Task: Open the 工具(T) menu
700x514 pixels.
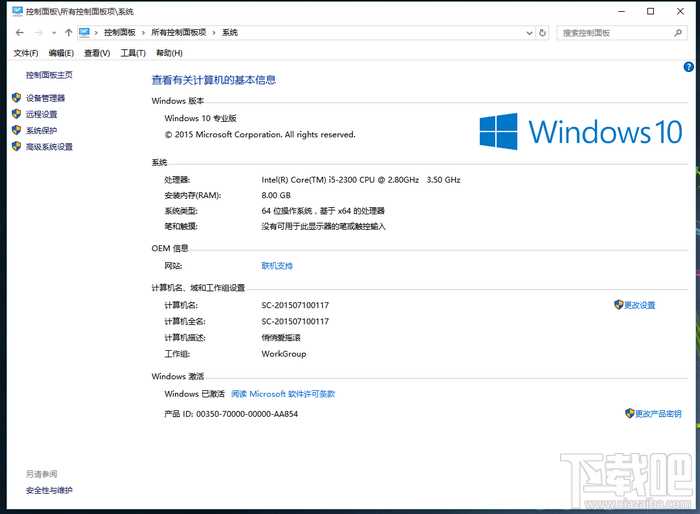Action: (x=133, y=53)
